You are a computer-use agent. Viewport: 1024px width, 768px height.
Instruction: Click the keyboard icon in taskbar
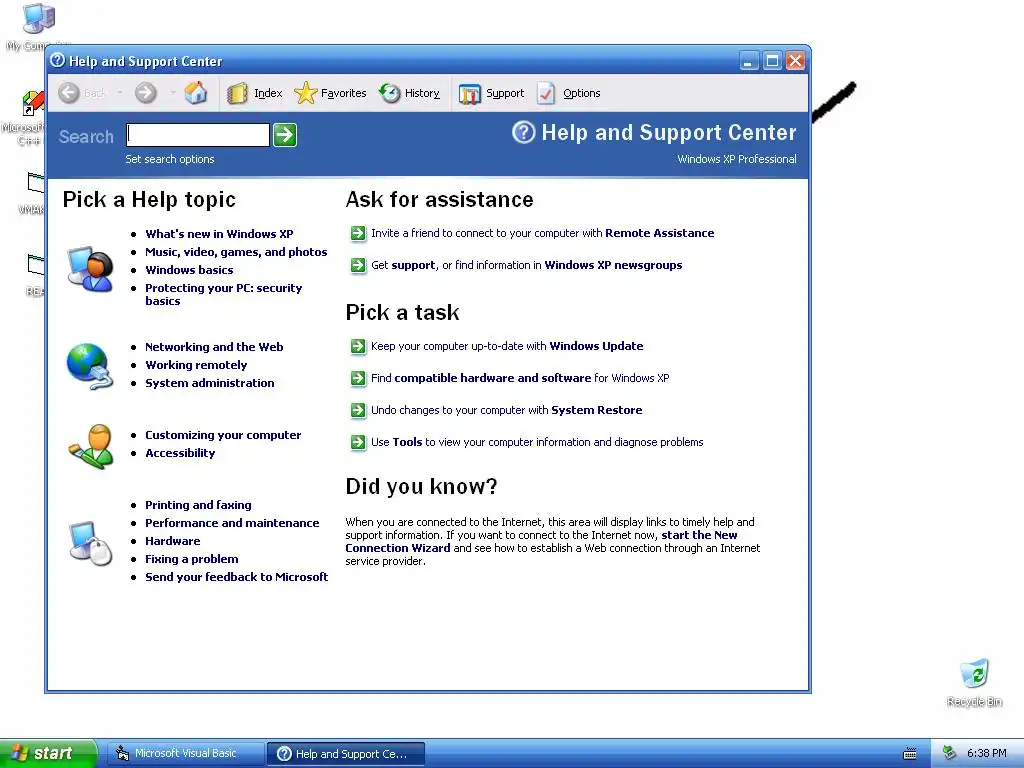tap(910, 754)
